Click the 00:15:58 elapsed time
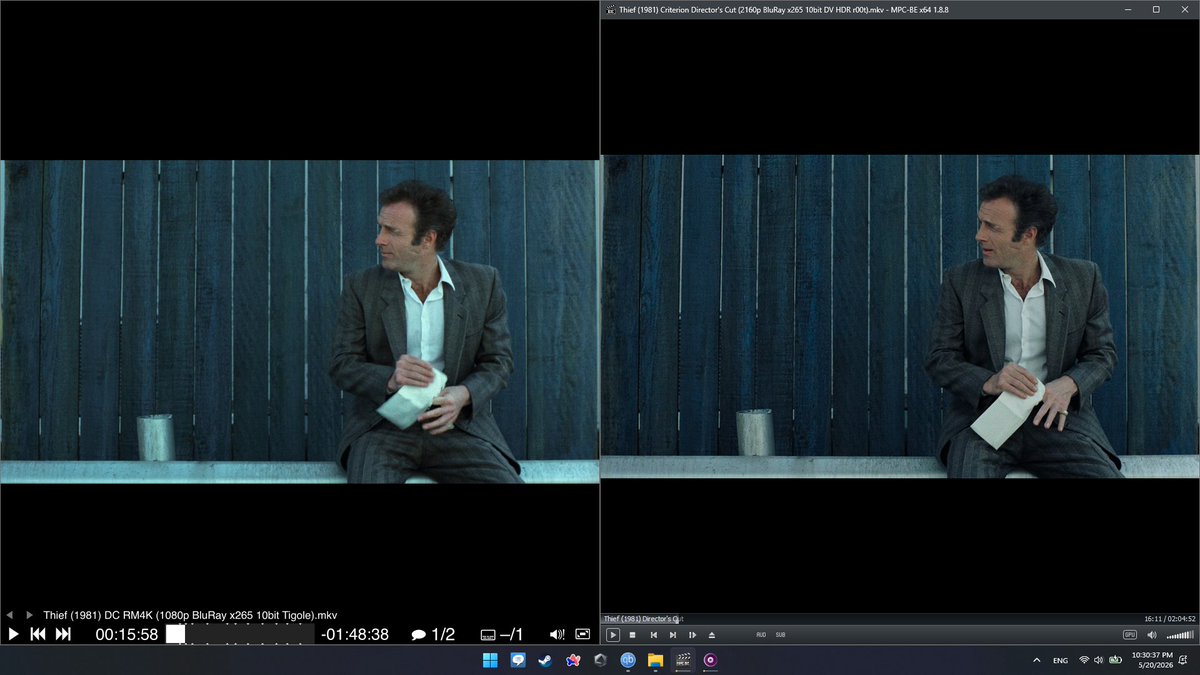1200x675 pixels. [127, 634]
